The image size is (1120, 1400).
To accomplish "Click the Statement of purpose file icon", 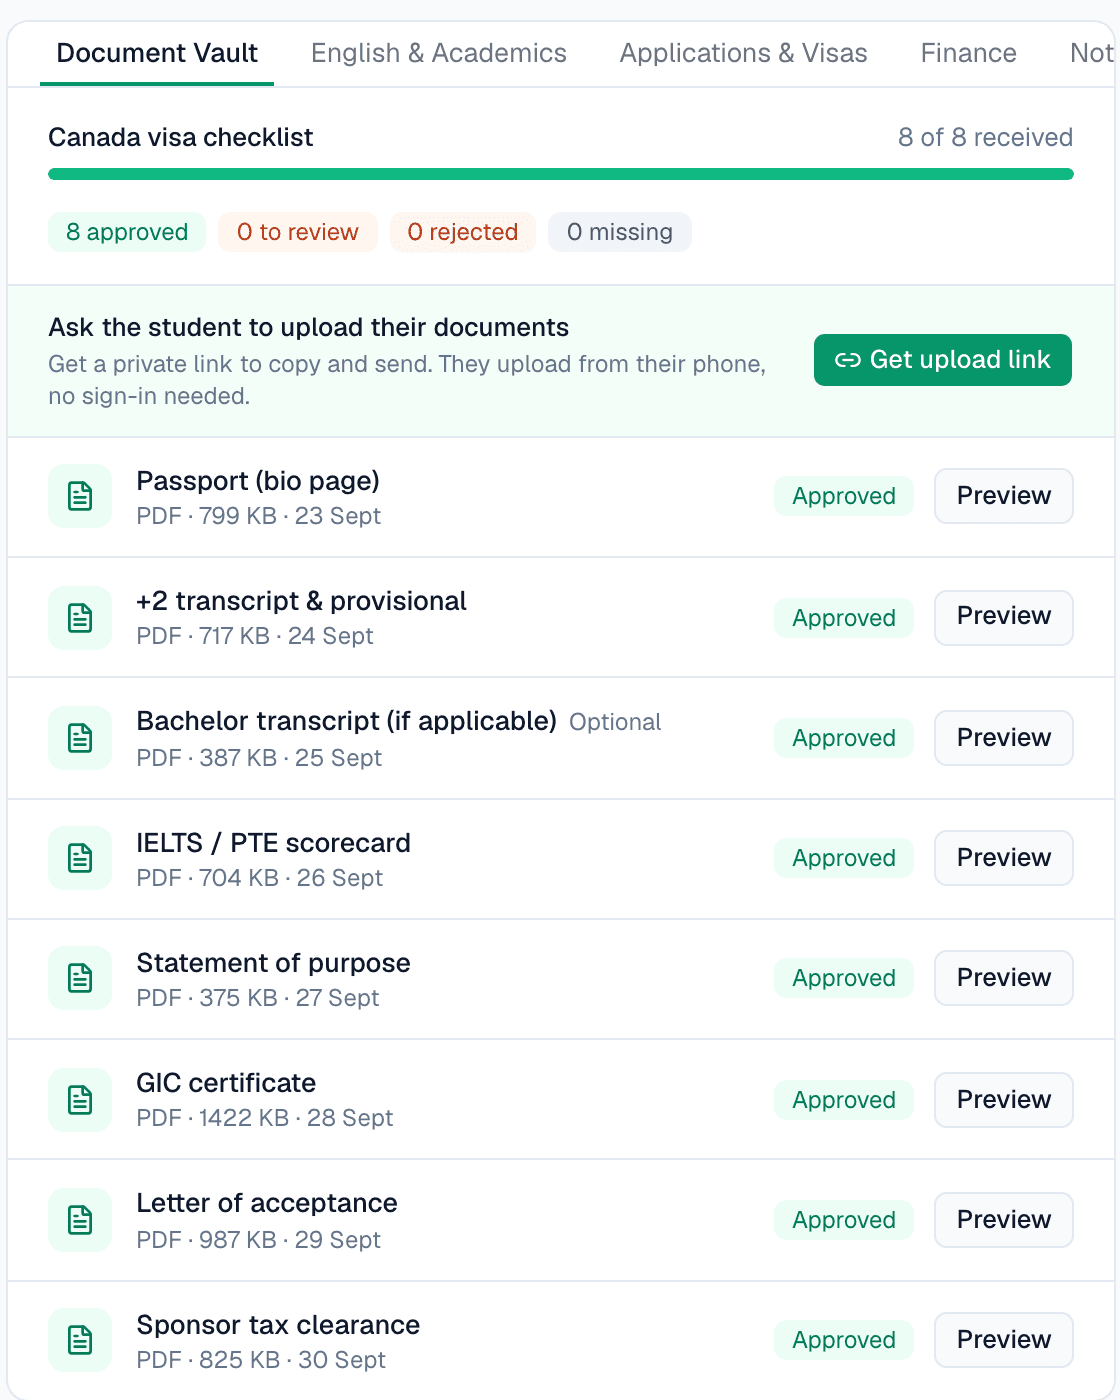I will pos(80,978).
